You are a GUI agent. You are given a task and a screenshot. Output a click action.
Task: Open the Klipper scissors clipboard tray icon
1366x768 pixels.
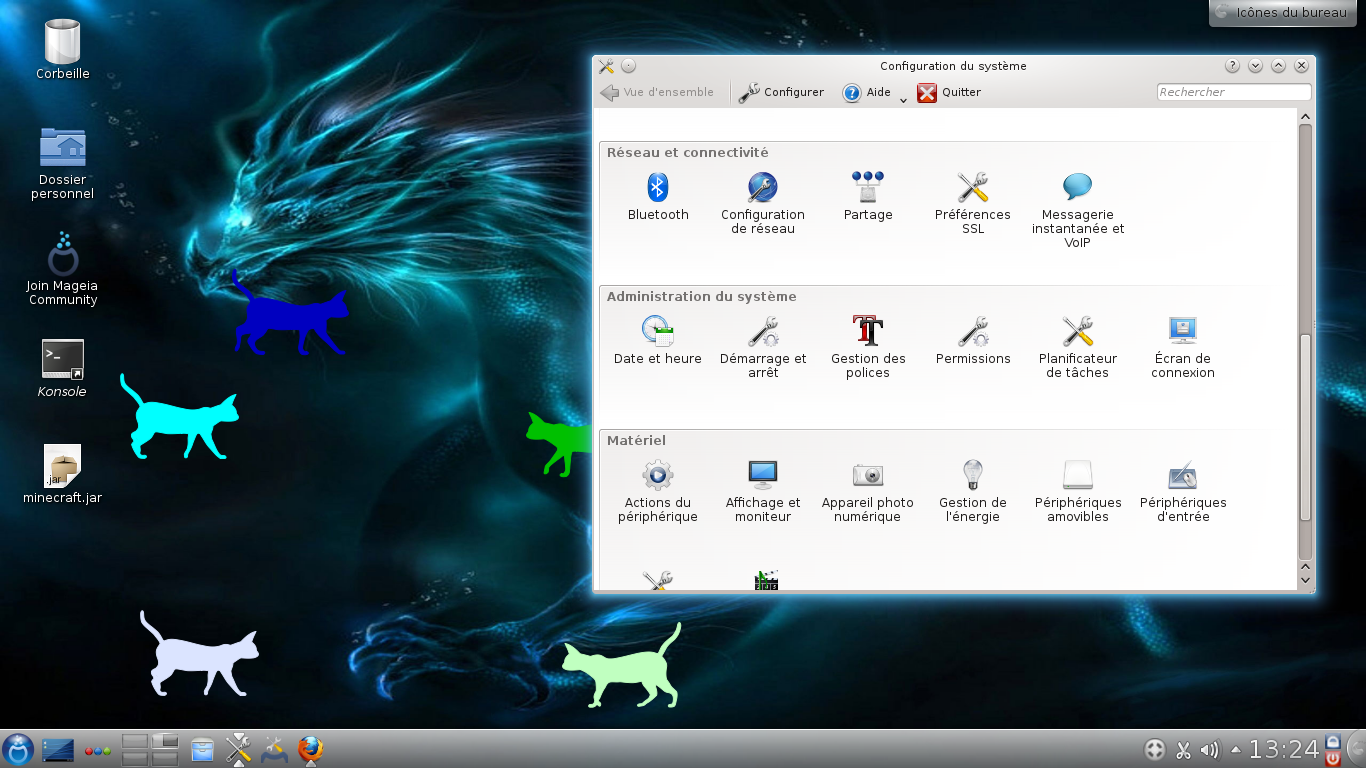click(1183, 750)
